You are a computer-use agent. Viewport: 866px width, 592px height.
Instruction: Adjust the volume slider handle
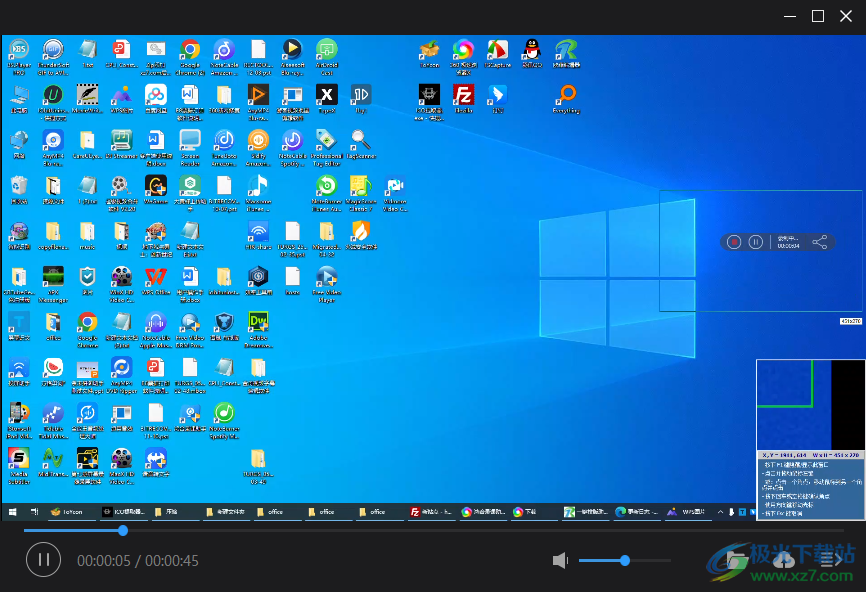point(625,561)
